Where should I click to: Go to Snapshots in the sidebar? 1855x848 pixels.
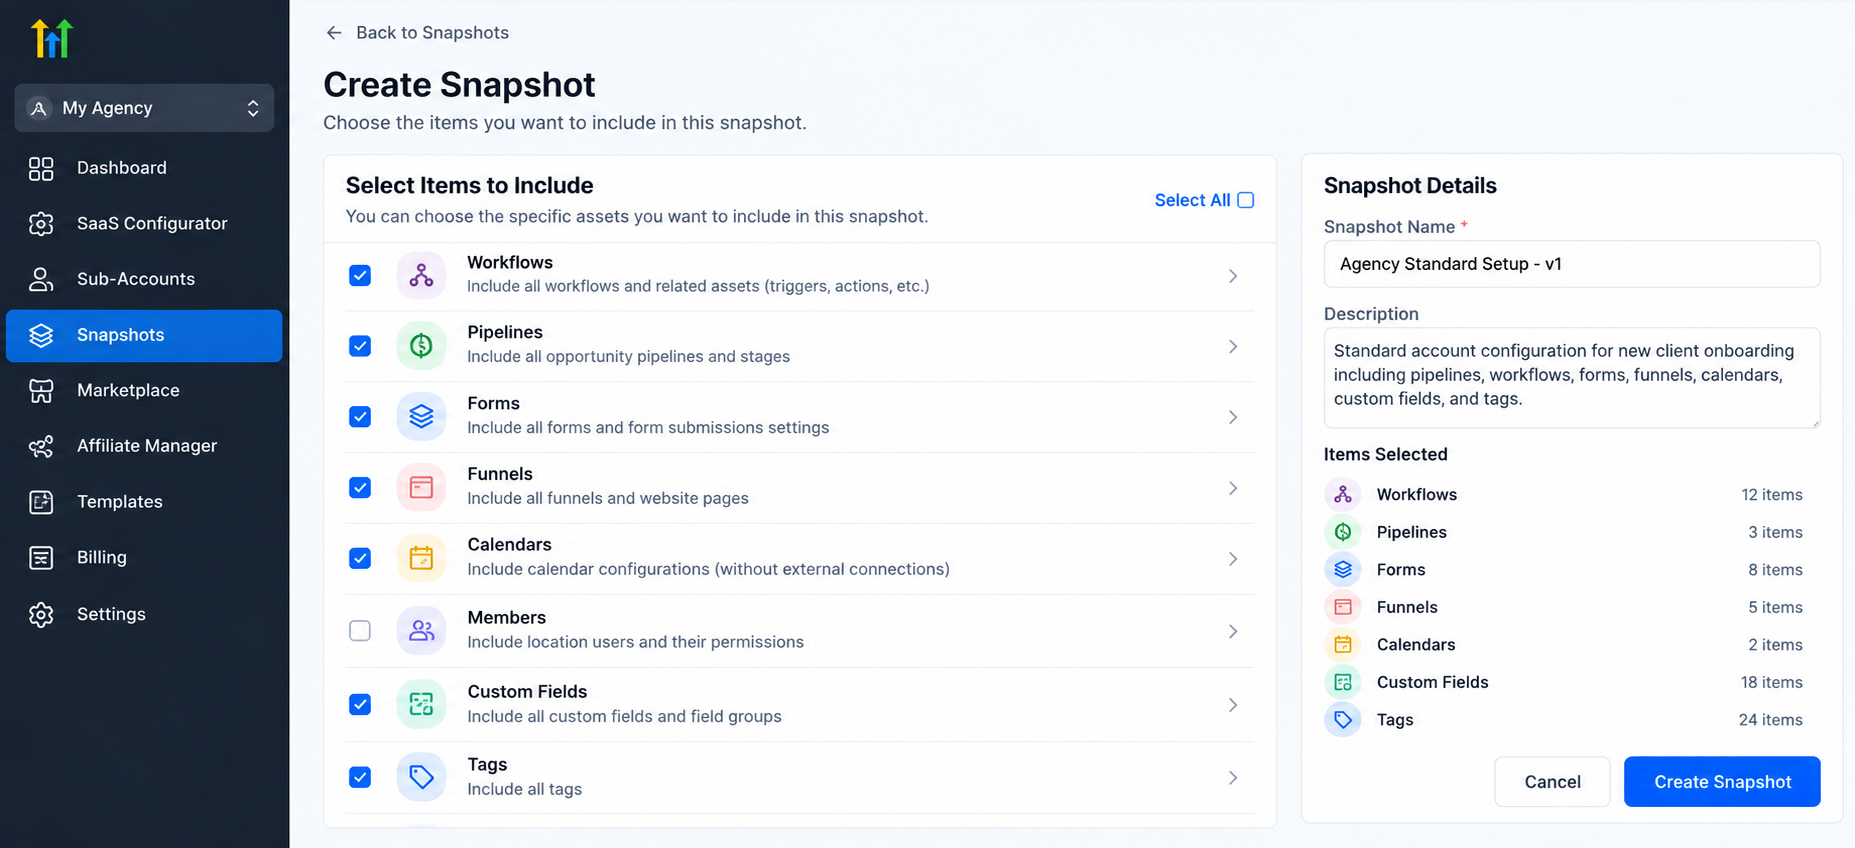(x=144, y=335)
